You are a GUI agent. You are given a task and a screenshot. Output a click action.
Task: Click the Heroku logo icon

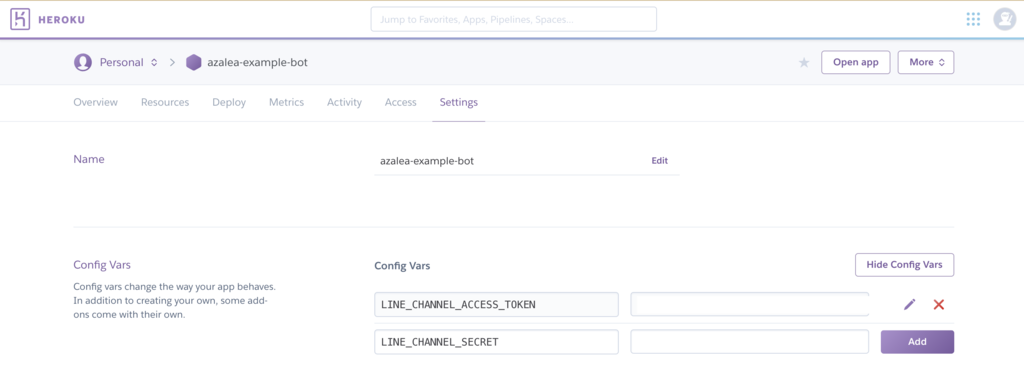(20, 20)
